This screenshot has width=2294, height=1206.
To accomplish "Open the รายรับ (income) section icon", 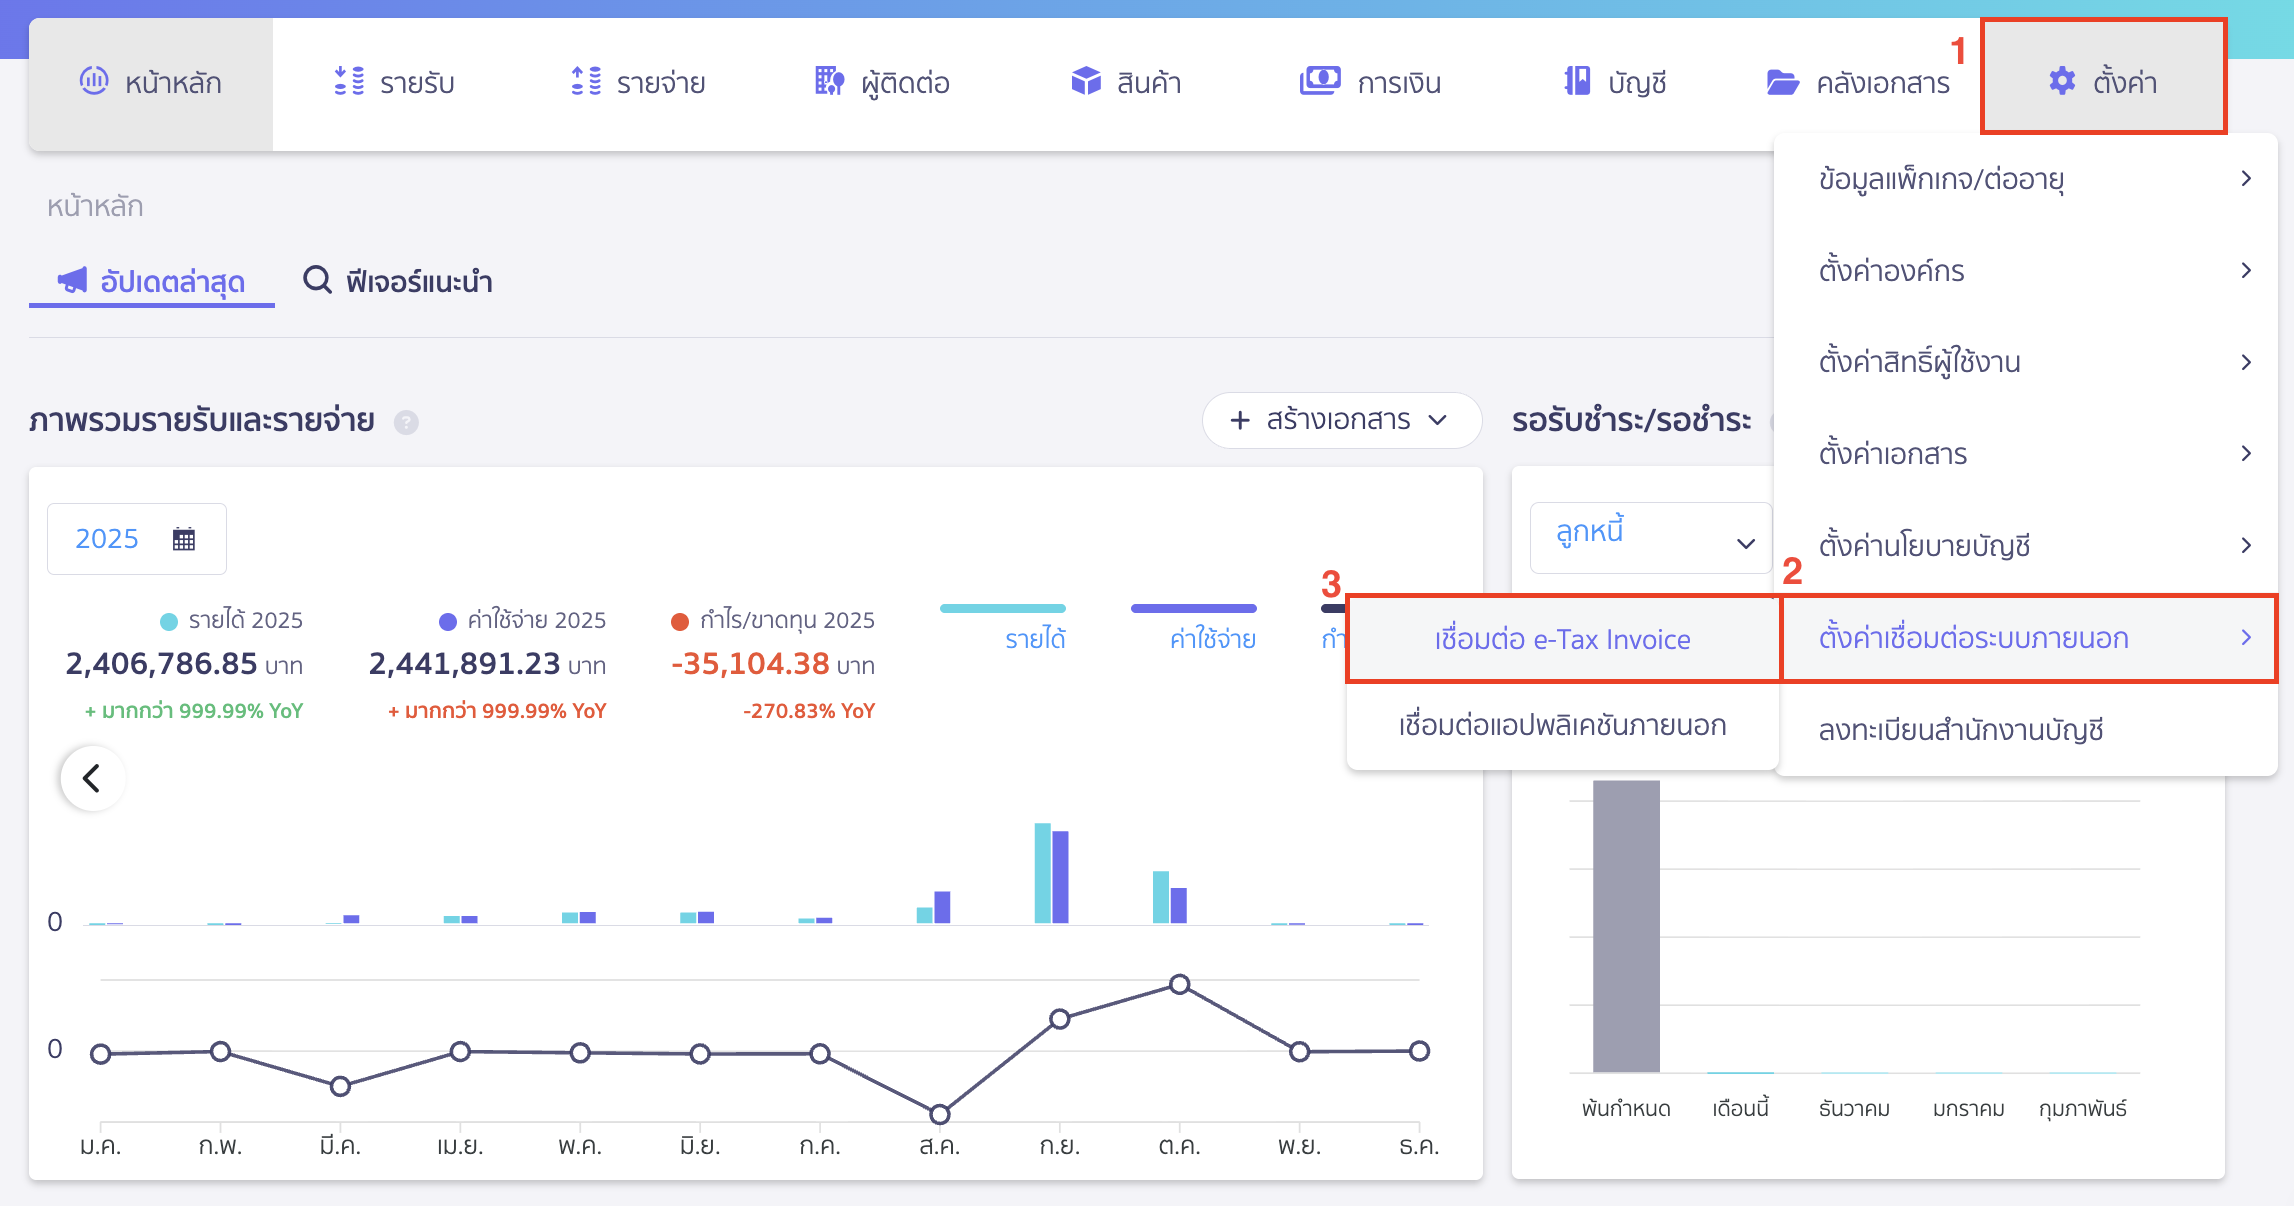I will point(349,82).
